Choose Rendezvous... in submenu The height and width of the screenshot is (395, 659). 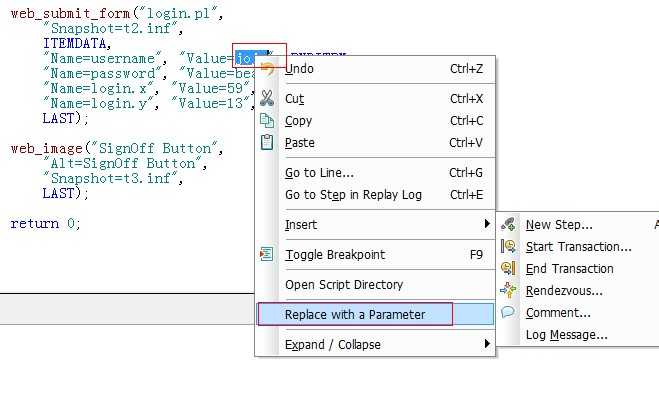pyautogui.click(x=578, y=290)
